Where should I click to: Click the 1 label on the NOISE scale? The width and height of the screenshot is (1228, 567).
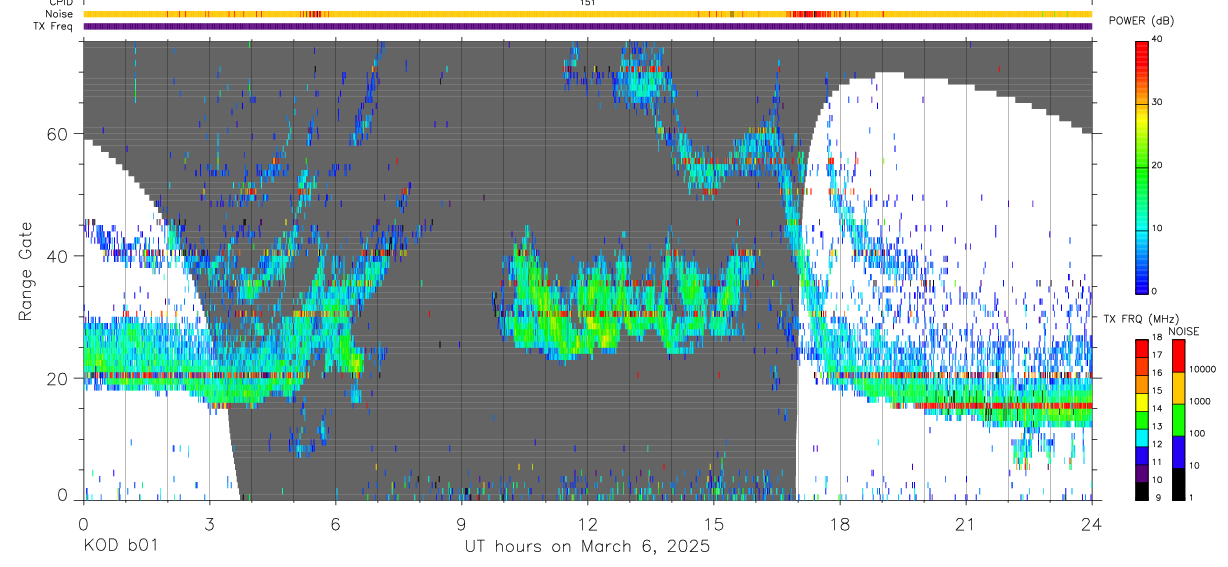[x=1192, y=497]
